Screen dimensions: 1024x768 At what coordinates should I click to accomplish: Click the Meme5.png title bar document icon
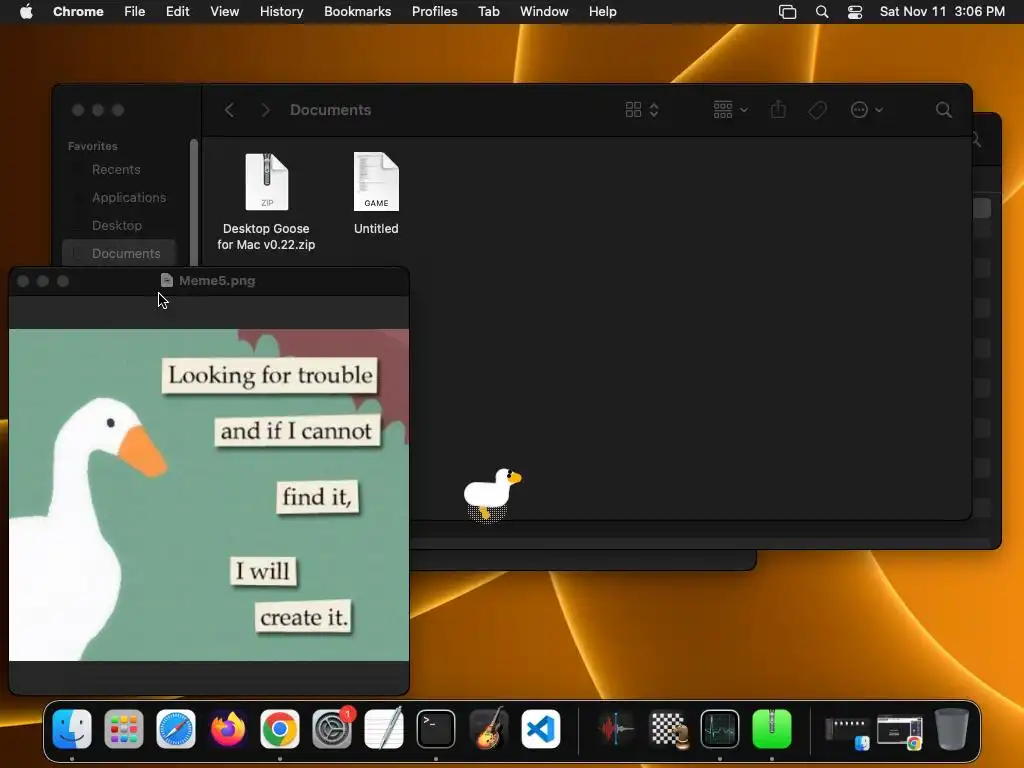coord(167,280)
